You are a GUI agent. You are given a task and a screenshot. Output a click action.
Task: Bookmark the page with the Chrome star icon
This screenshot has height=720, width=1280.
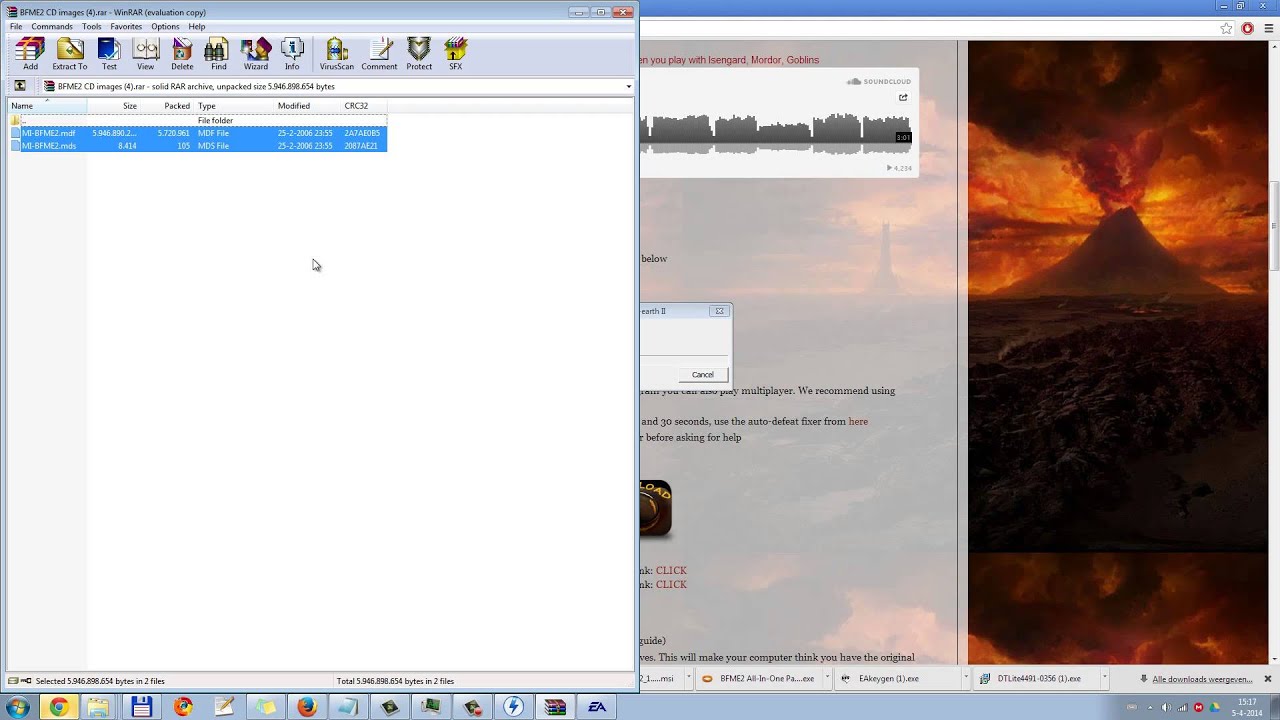[1226, 28]
